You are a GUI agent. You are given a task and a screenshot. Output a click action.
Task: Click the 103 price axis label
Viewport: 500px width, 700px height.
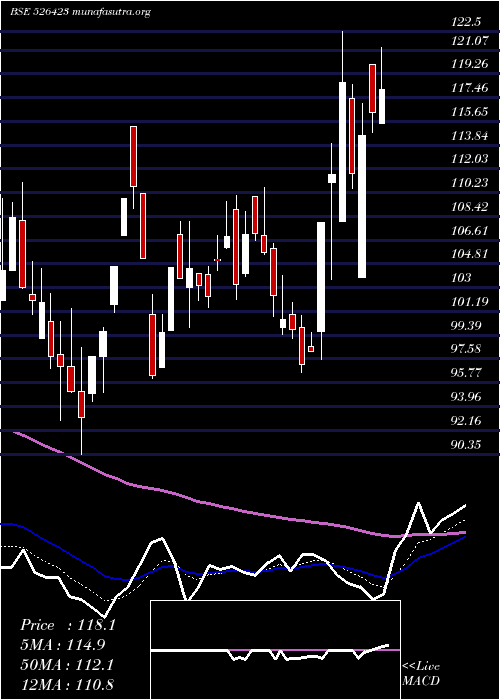[x=461, y=278]
